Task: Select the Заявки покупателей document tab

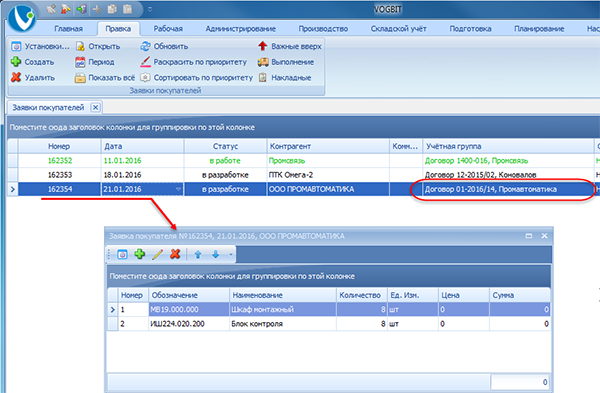Action: coord(48,108)
